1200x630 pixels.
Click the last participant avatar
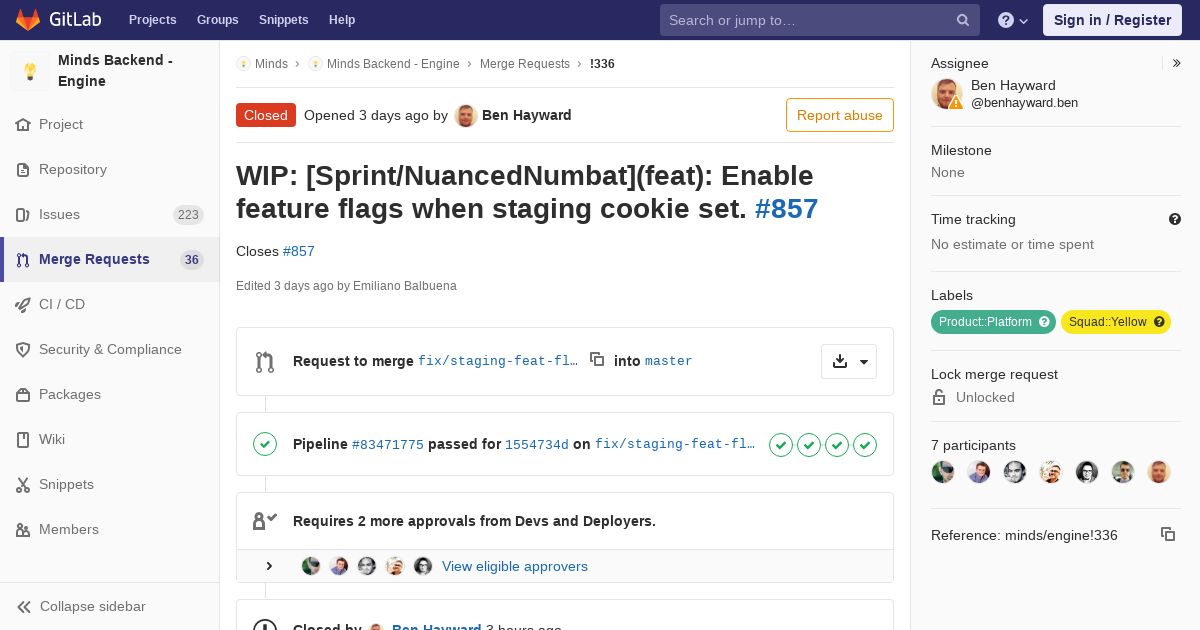pyautogui.click(x=1159, y=472)
